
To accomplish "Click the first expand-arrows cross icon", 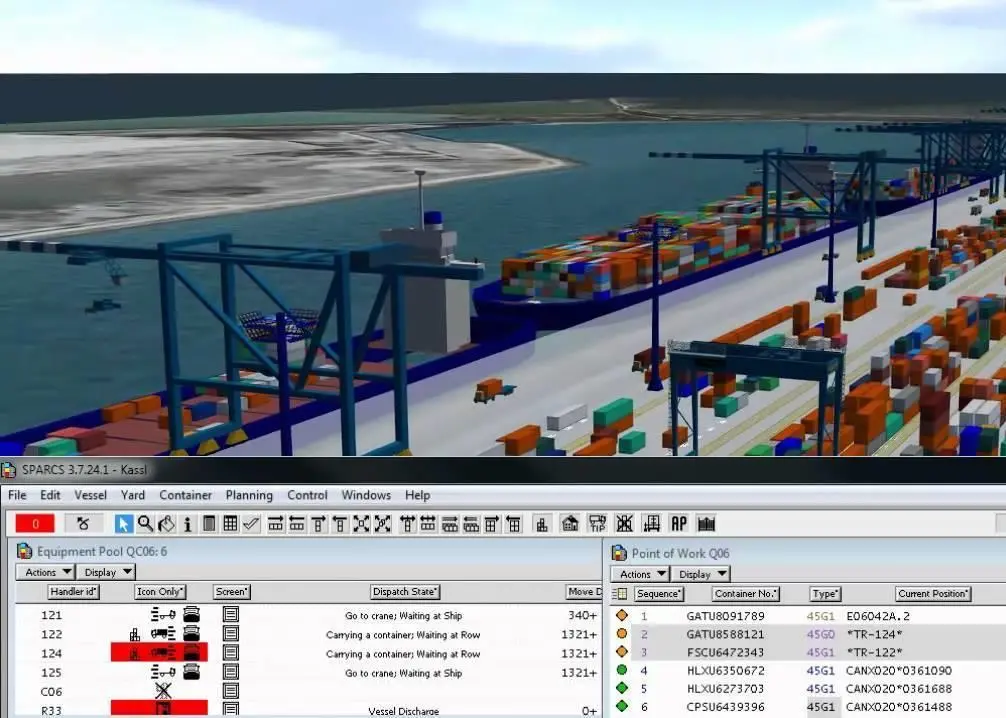I will coord(361,524).
